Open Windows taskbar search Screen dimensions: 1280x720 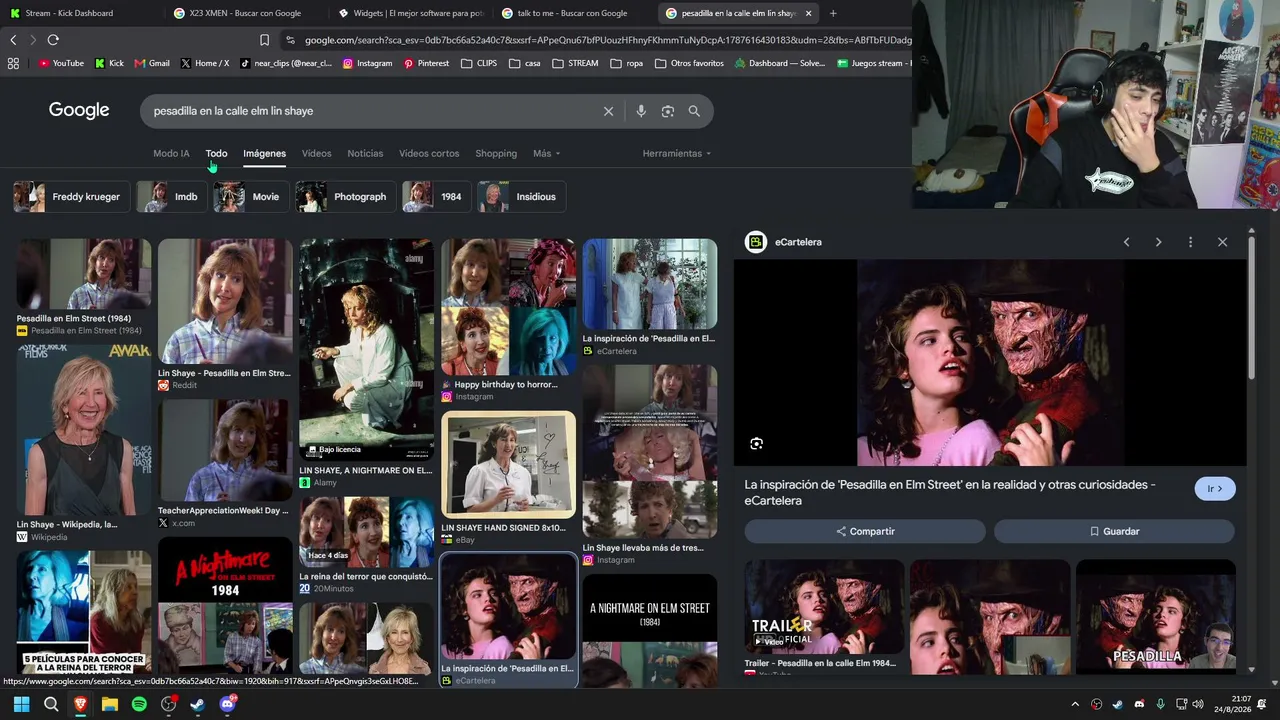tap(51, 704)
